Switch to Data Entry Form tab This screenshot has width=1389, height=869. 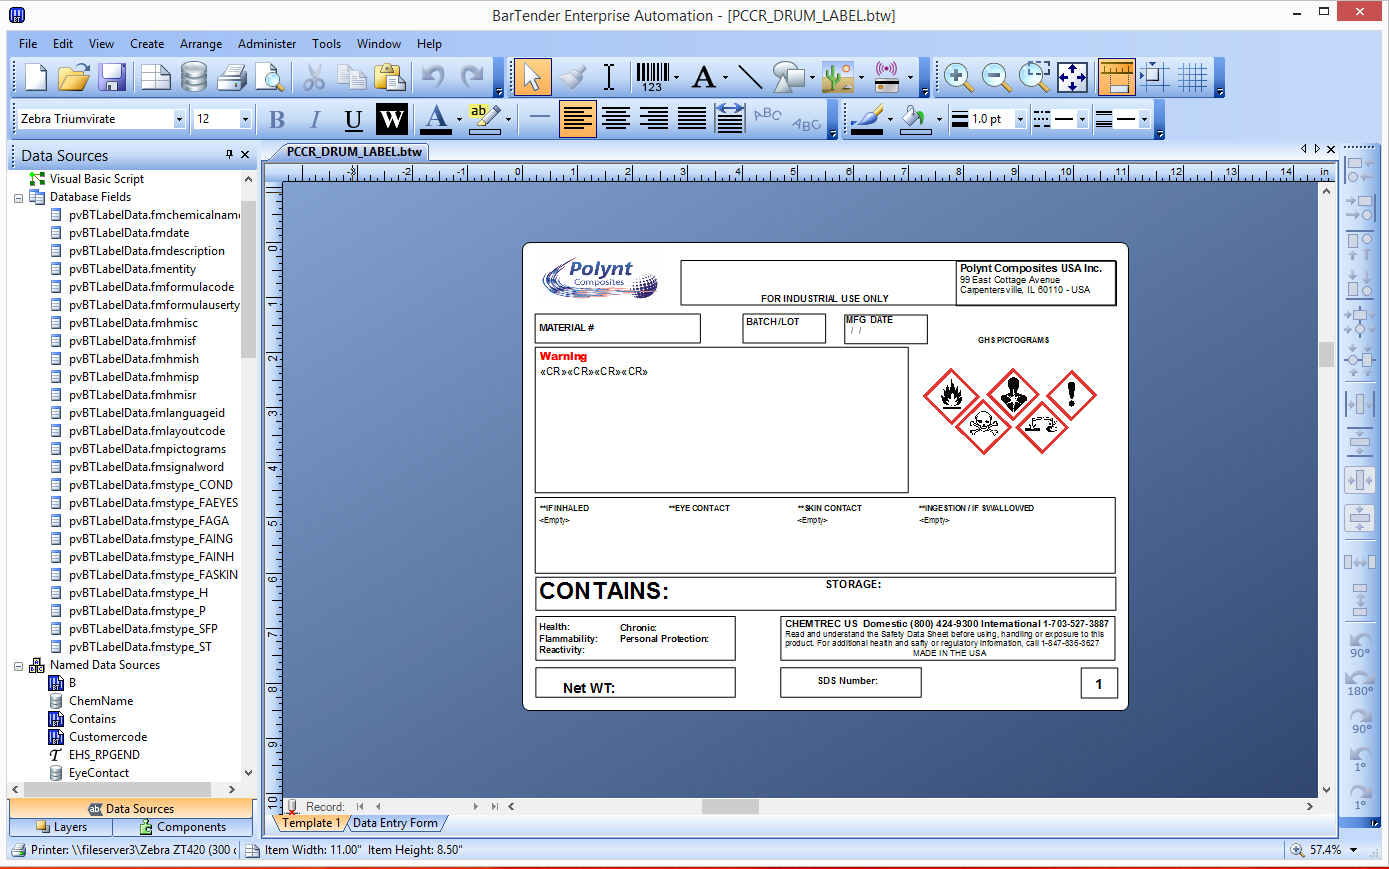point(395,823)
